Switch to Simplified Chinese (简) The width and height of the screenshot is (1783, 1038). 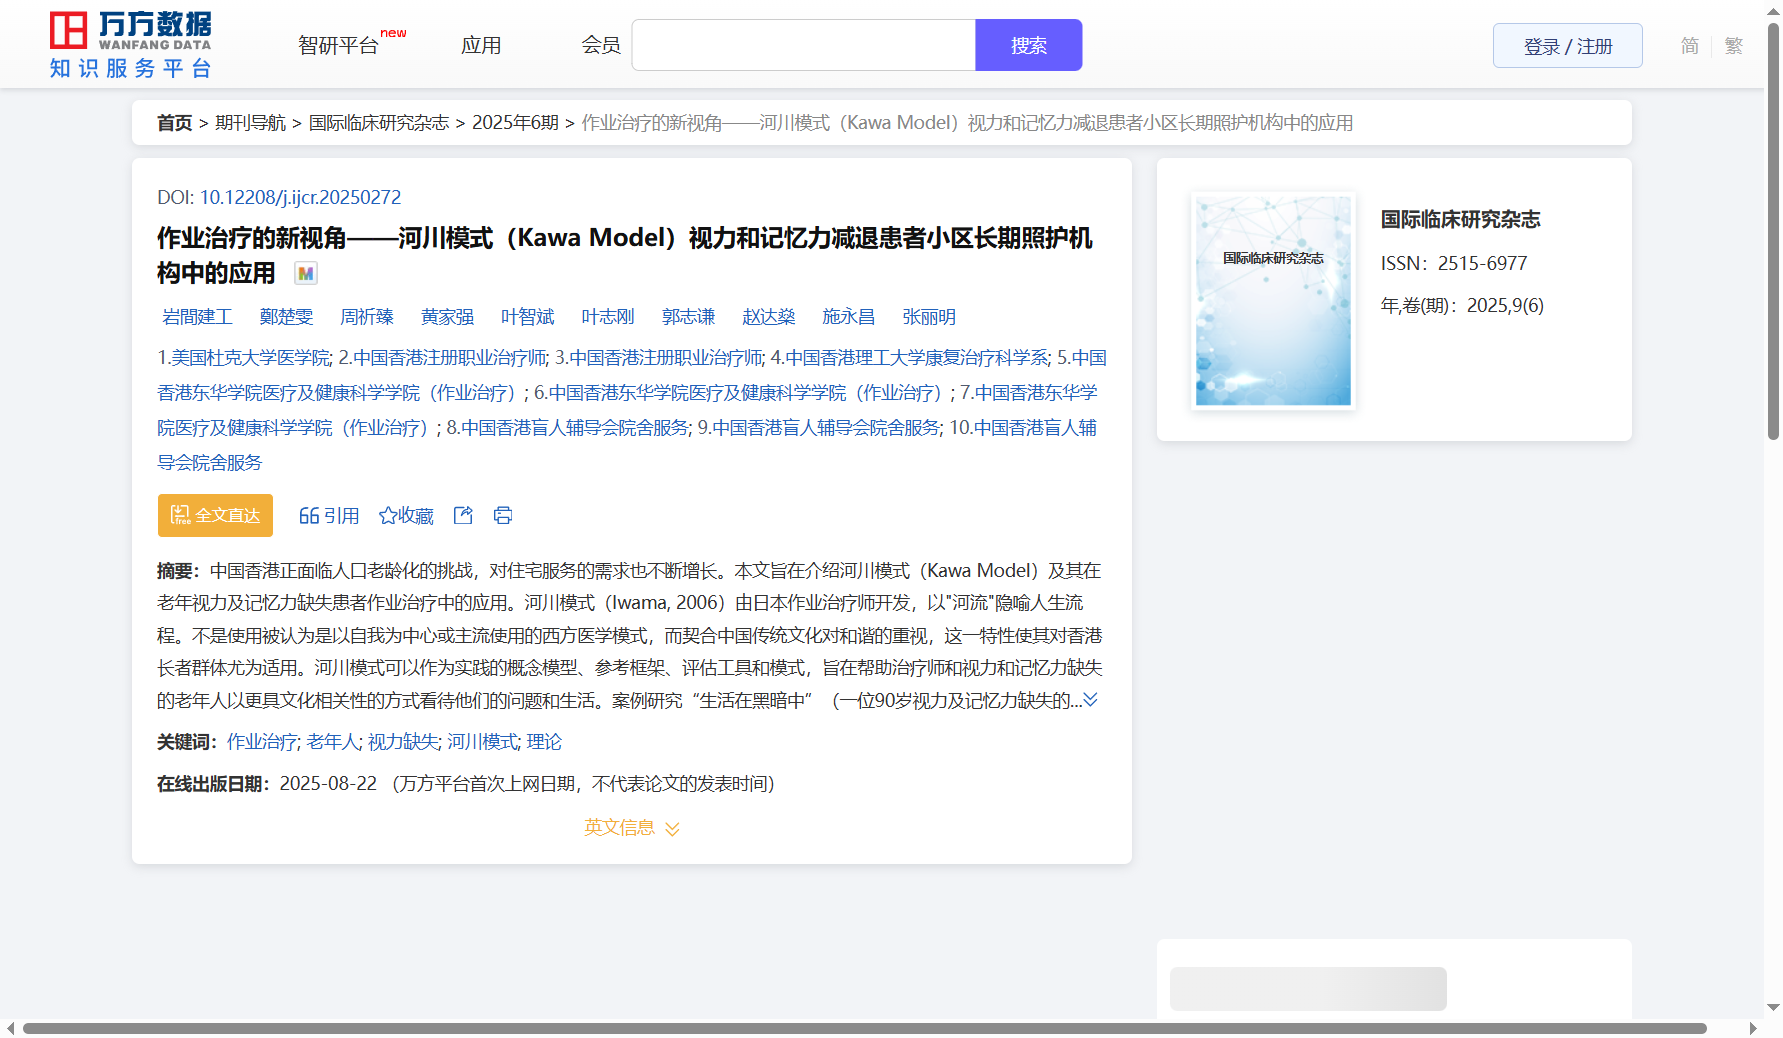tap(1689, 46)
